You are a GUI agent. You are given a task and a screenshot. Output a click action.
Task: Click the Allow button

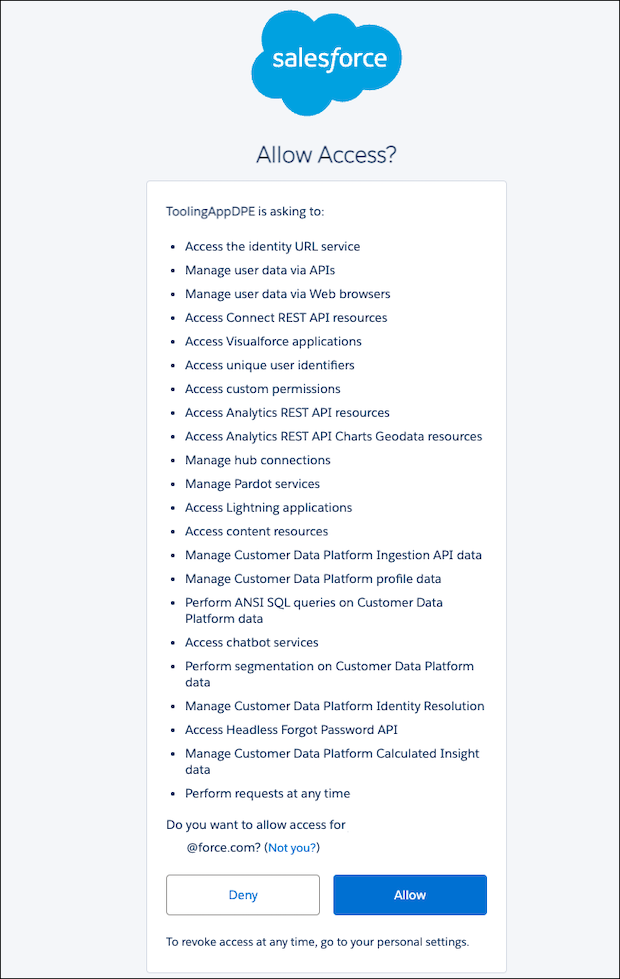pyautogui.click(x=410, y=895)
